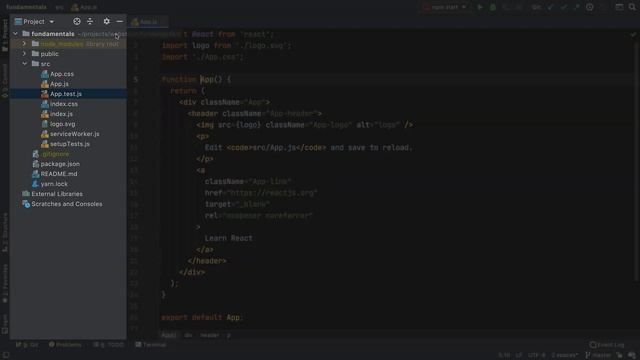This screenshot has height=360, width=640.
Task: Click the logo.svg file icon
Action: click(x=44, y=124)
